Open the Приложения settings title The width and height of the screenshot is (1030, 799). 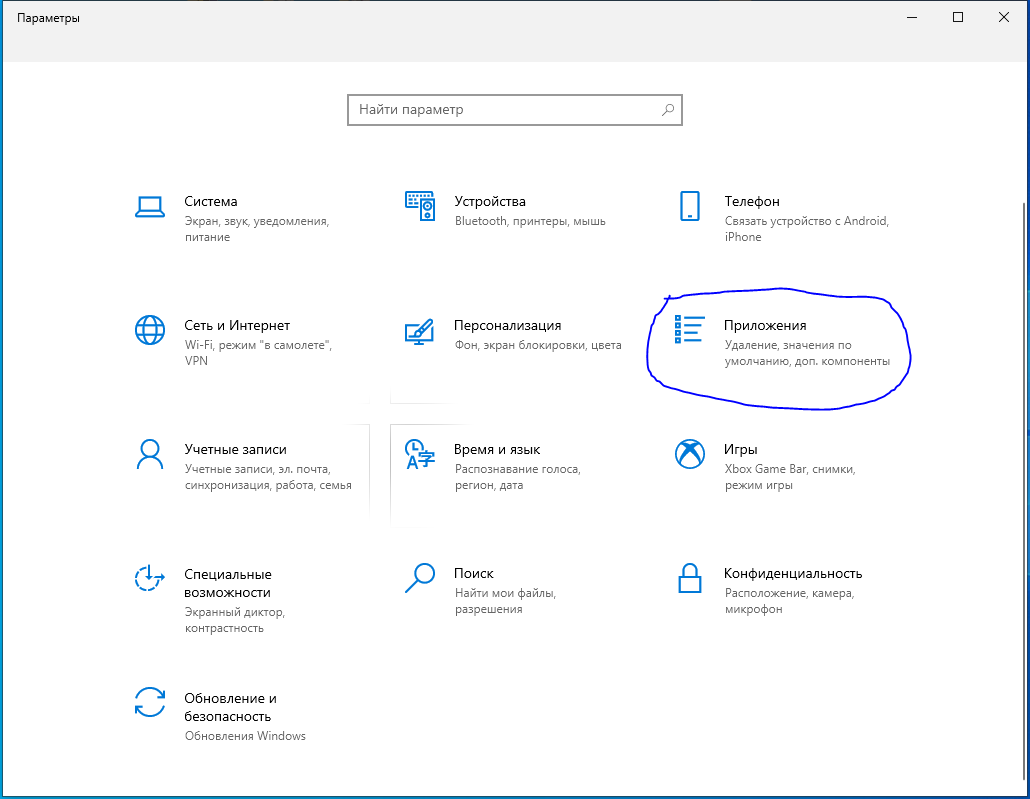point(765,326)
